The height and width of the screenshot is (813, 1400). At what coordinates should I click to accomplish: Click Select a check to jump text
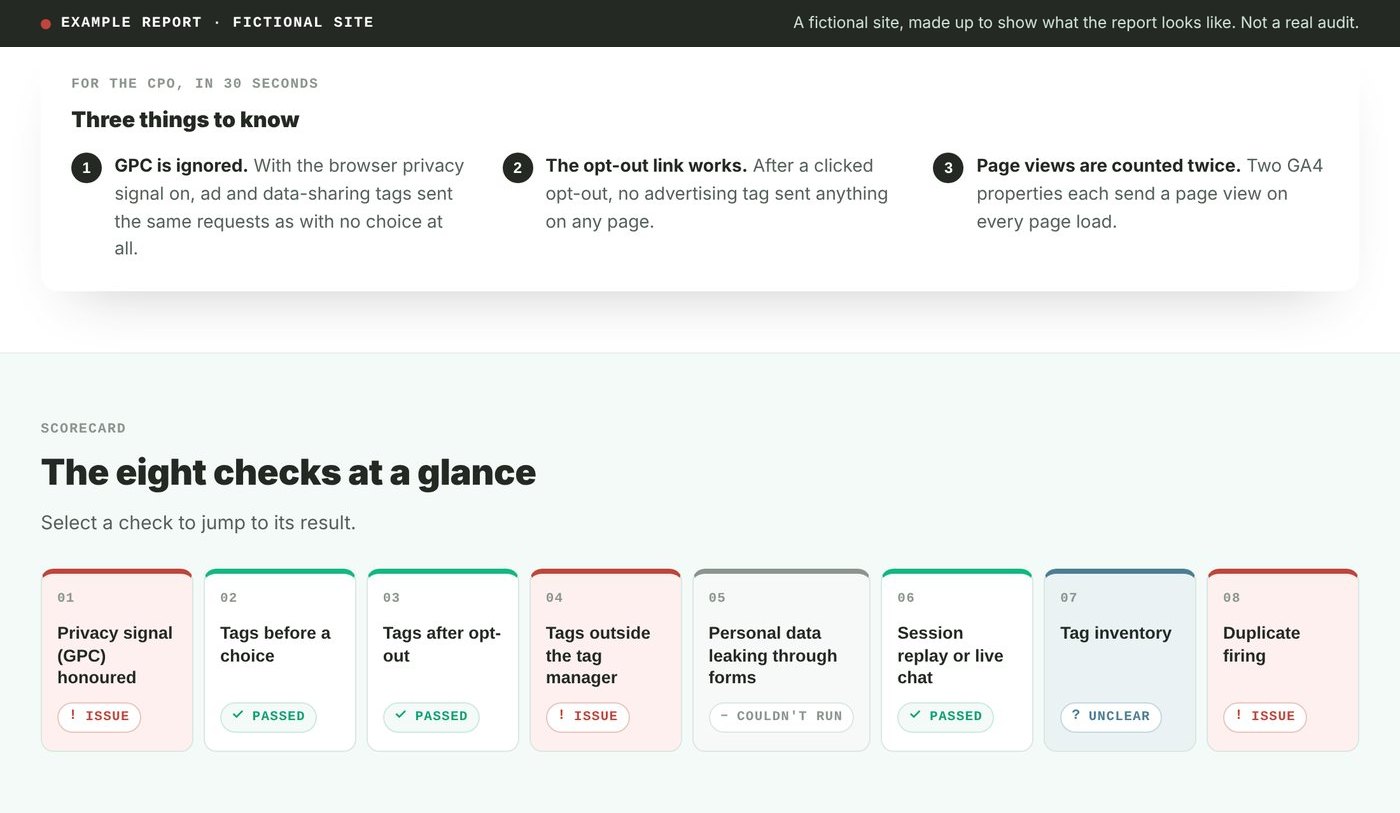pyautogui.click(x=198, y=523)
